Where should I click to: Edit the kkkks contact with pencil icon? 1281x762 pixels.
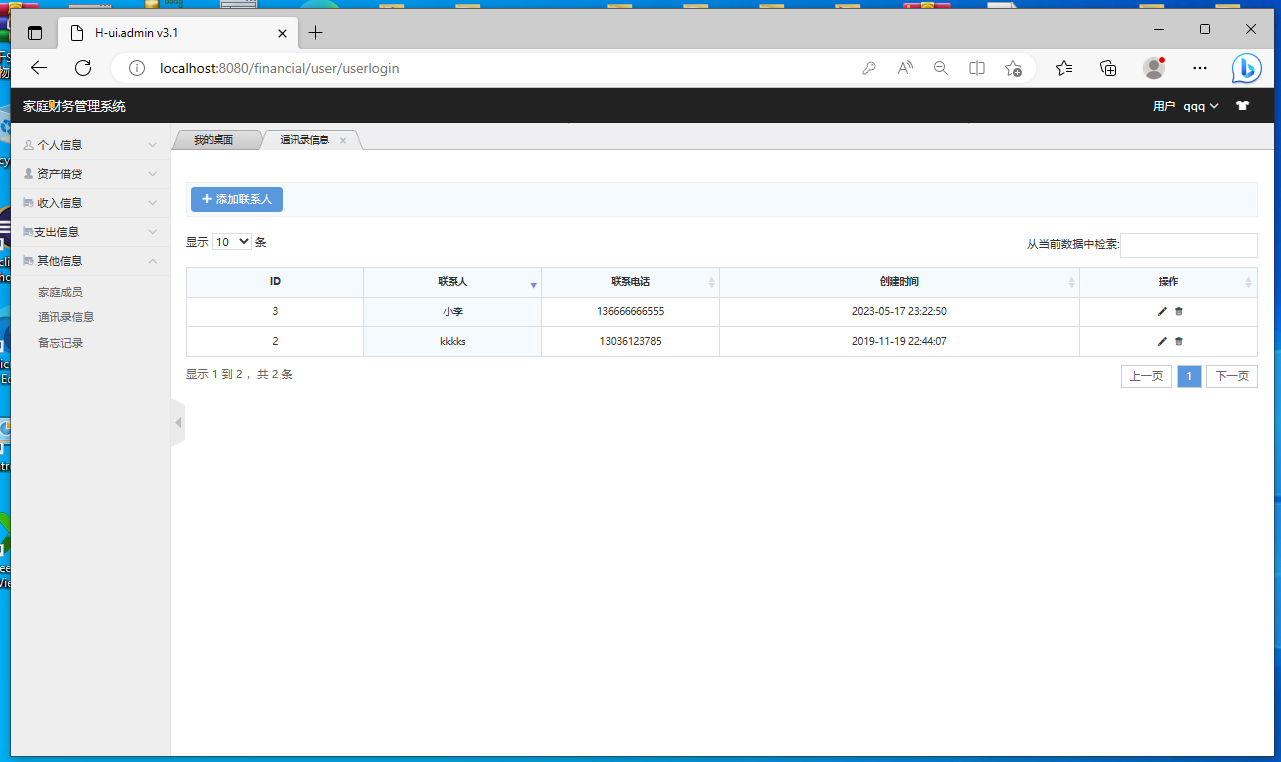pos(1162,342)
